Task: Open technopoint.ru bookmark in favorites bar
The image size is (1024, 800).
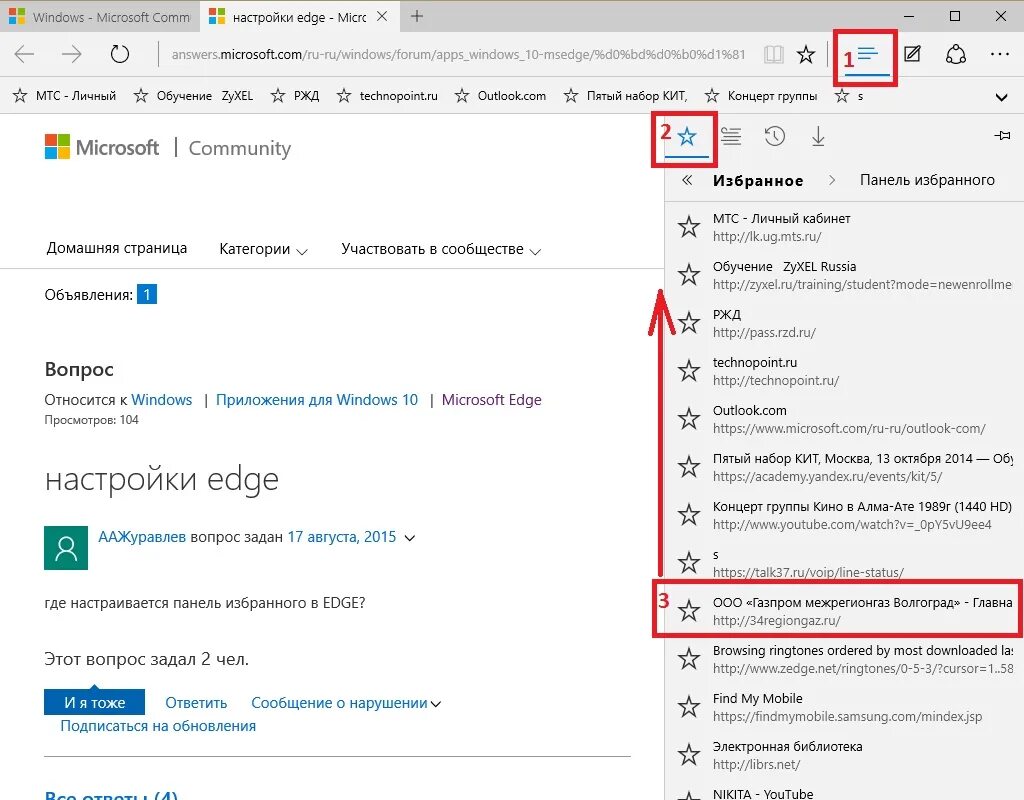Action: click(387, 96)
